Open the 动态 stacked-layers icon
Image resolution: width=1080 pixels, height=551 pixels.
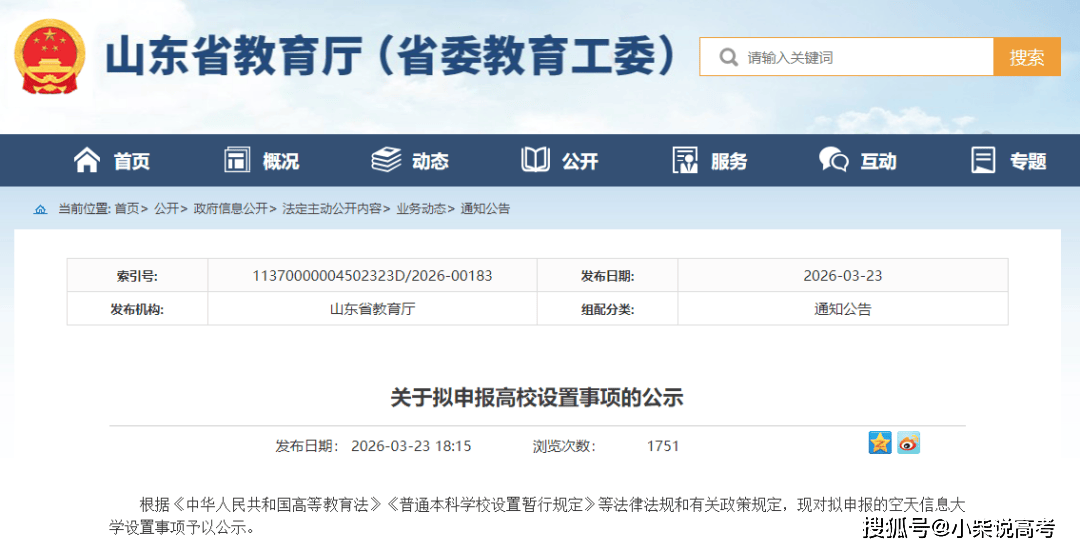click(386, 160)
